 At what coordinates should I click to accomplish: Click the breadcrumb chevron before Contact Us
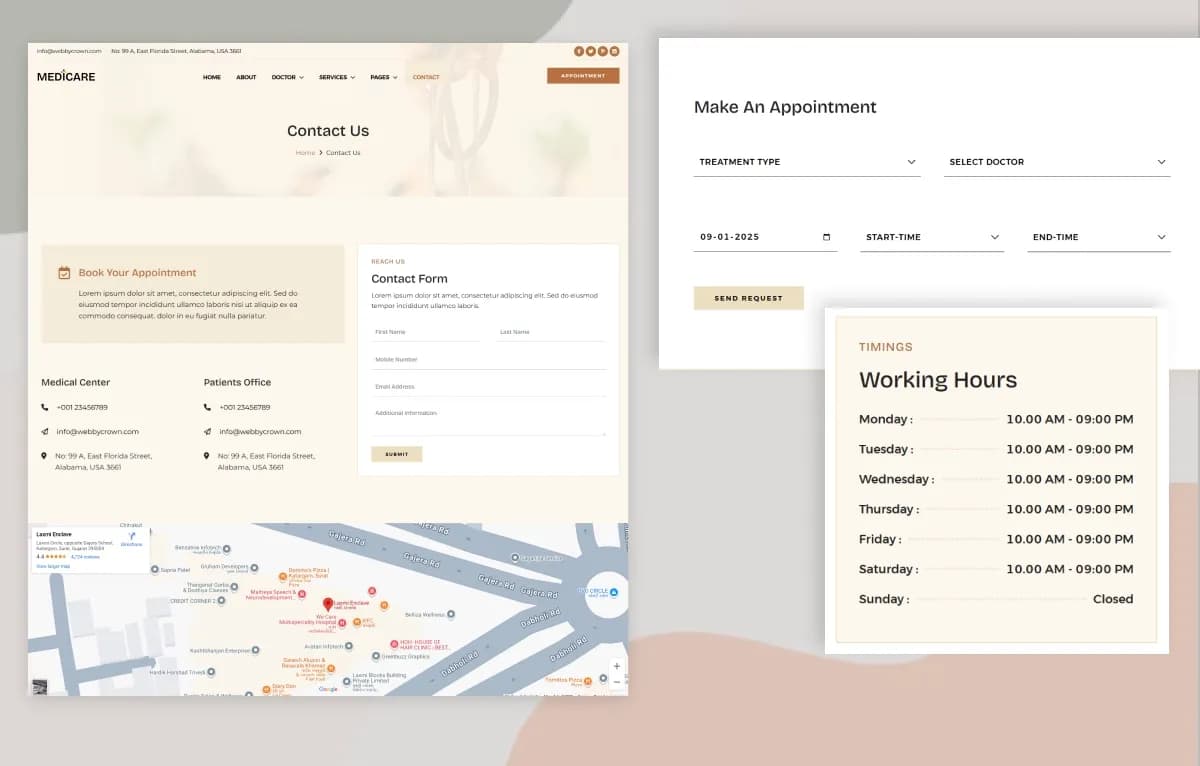click(321, 153)
